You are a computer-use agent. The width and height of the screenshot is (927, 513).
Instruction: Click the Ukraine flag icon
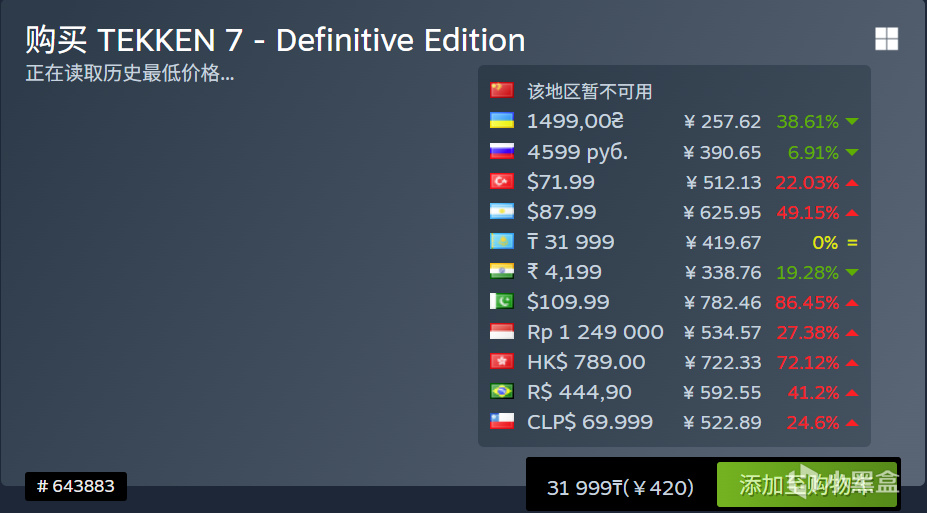501,121
